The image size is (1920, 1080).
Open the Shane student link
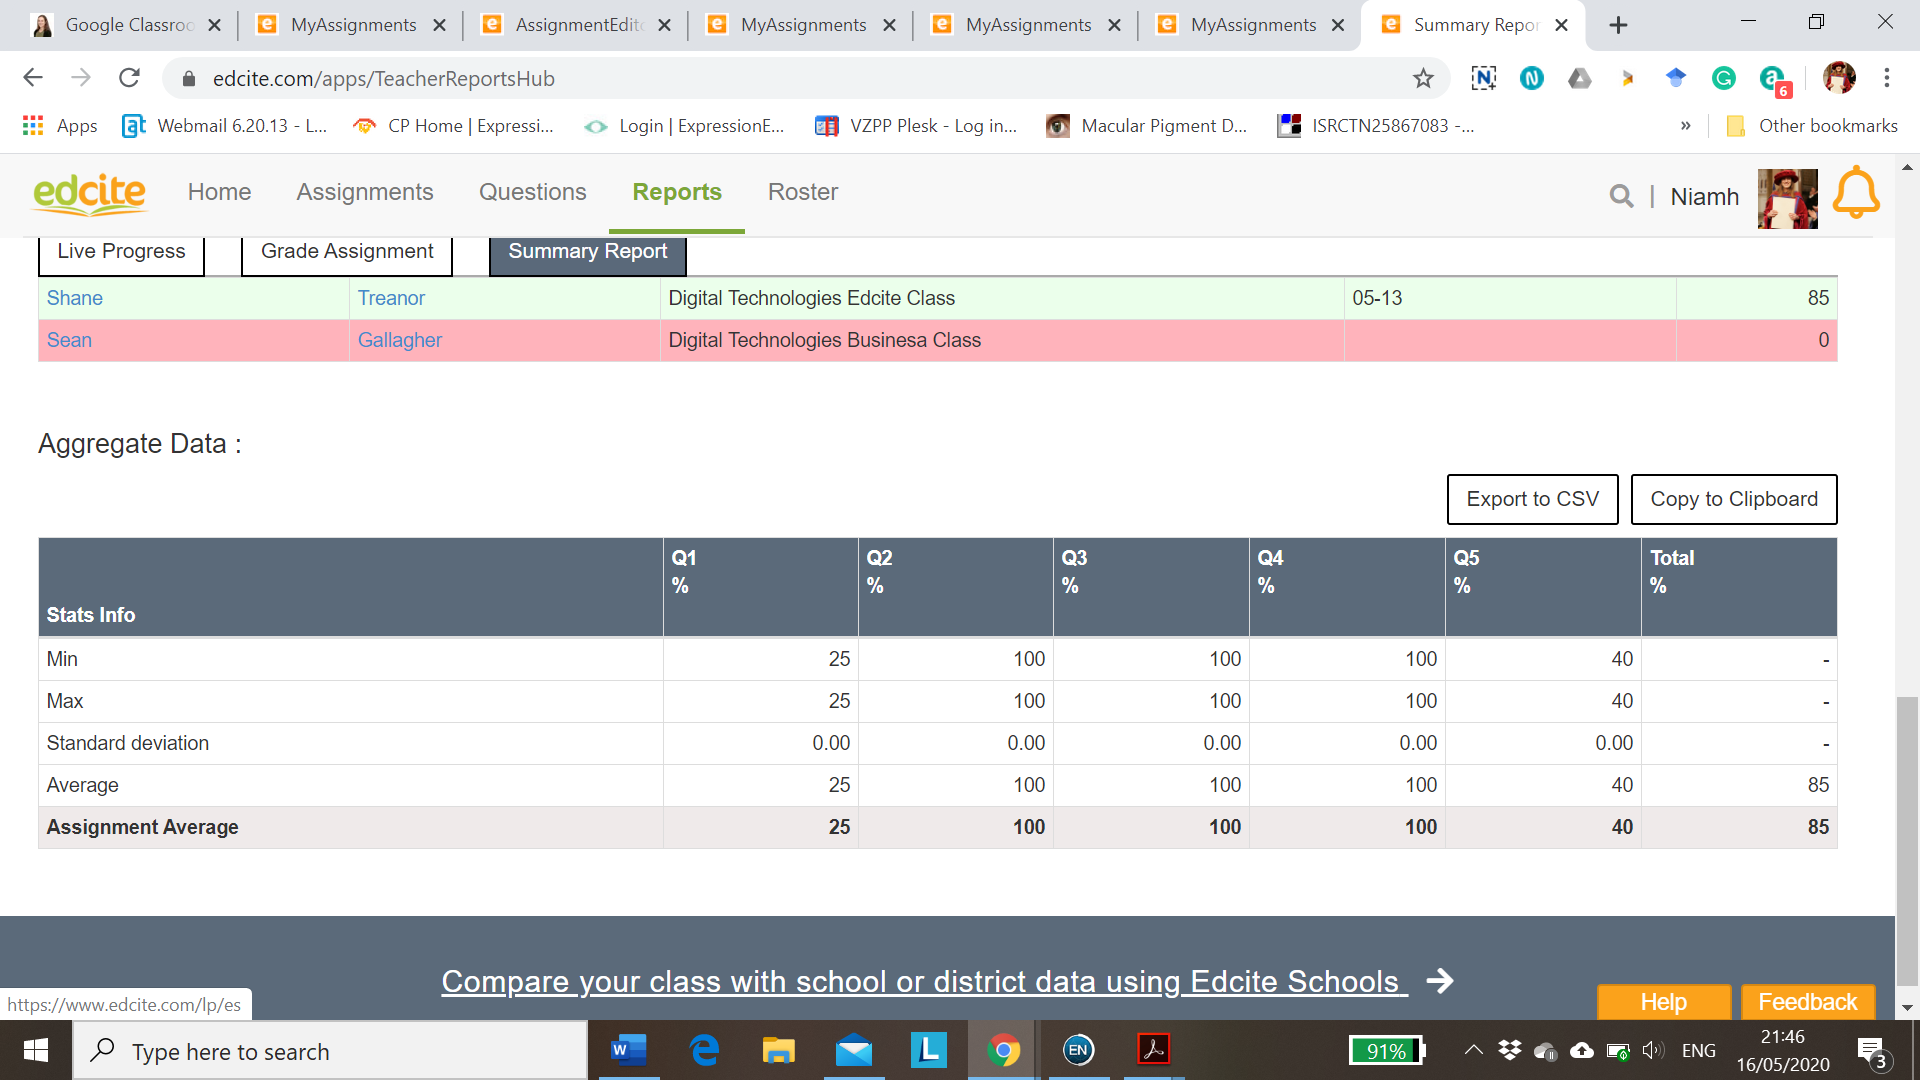coord(74,298)
